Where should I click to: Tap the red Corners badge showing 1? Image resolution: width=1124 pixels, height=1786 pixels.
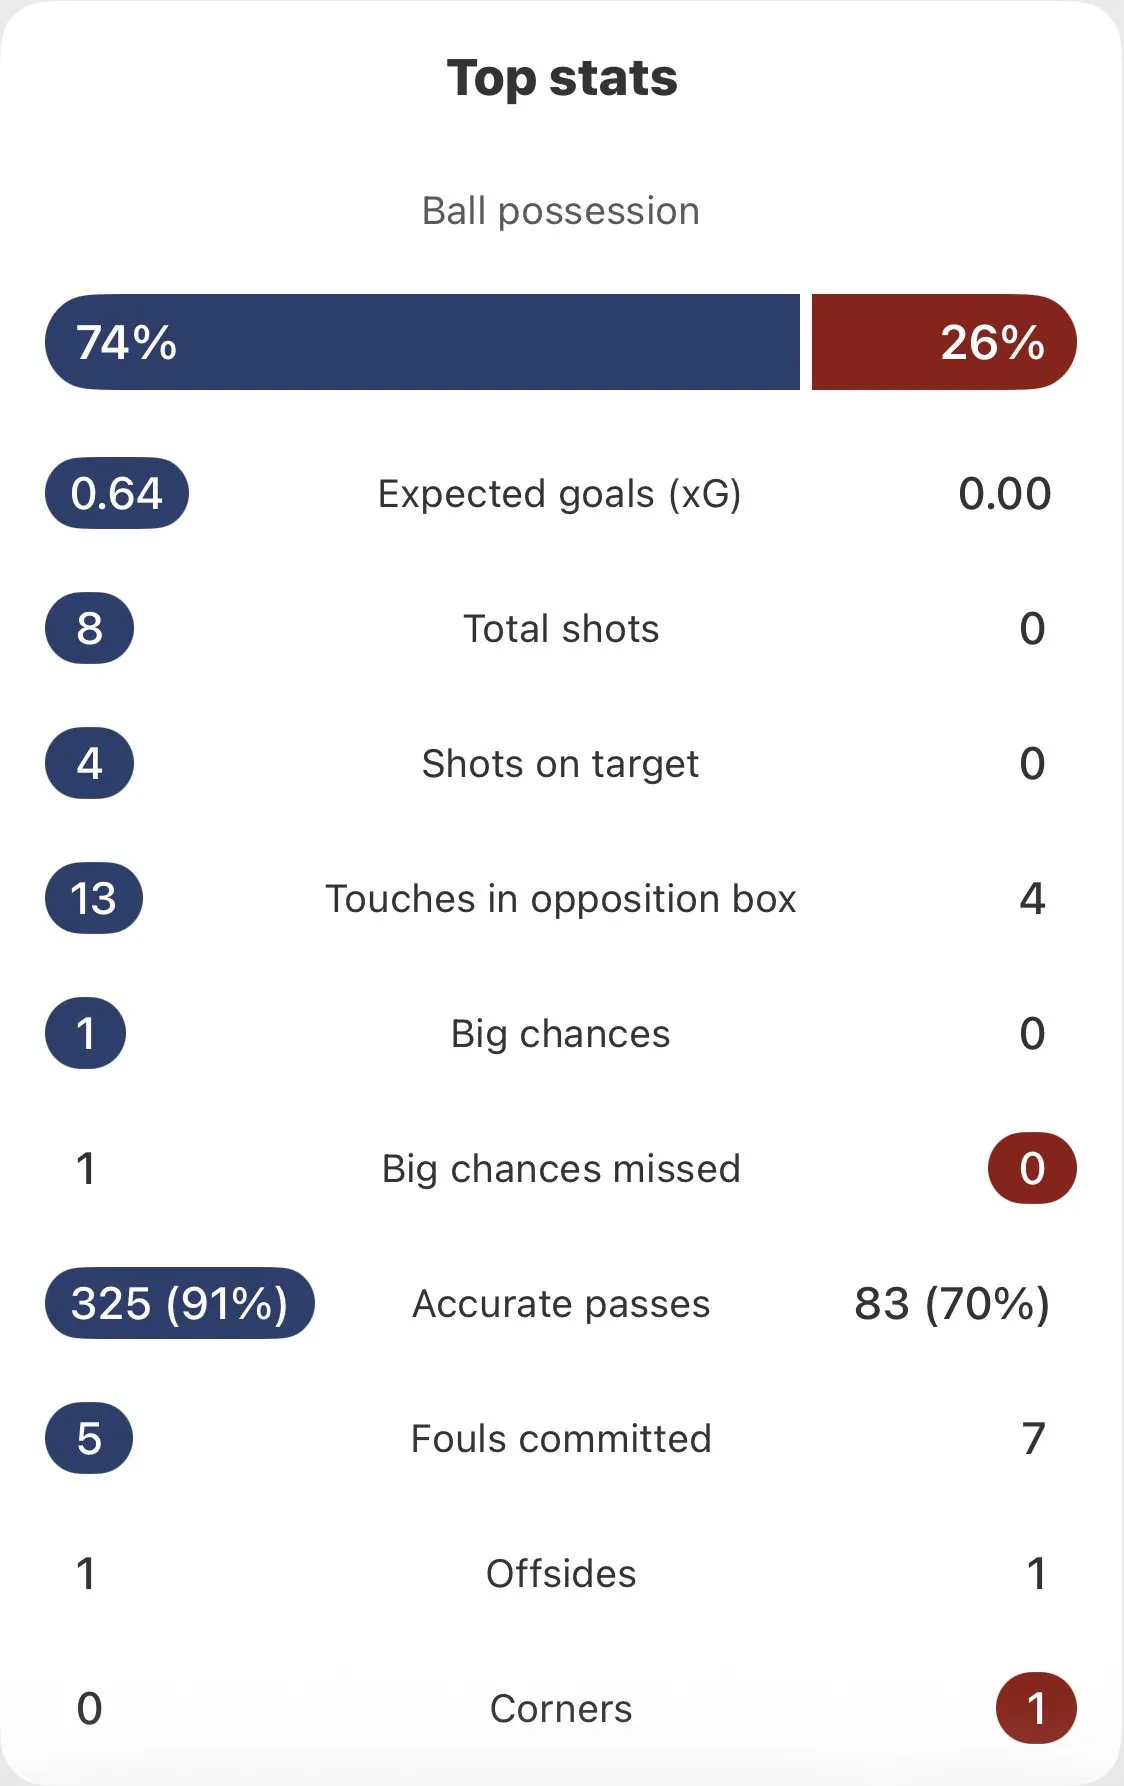[1036, 1708]
